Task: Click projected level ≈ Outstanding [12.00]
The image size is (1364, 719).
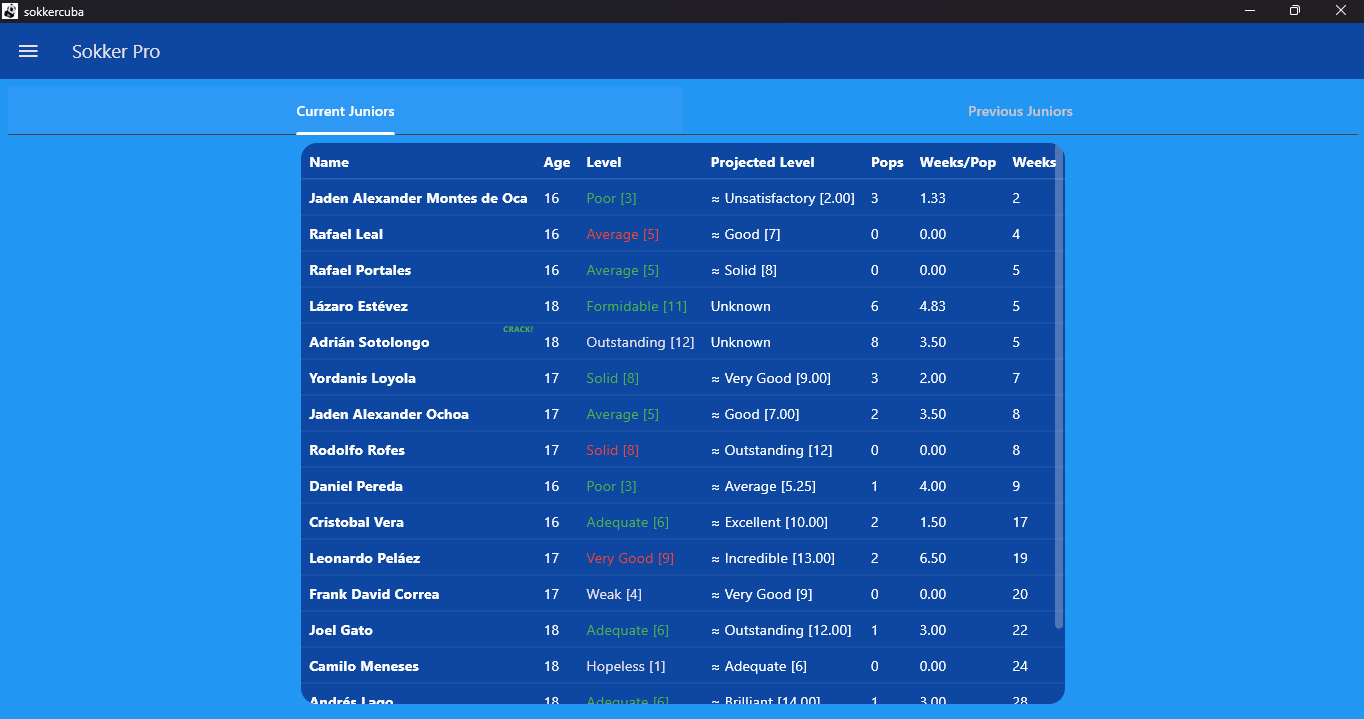Action: point(781,630)
